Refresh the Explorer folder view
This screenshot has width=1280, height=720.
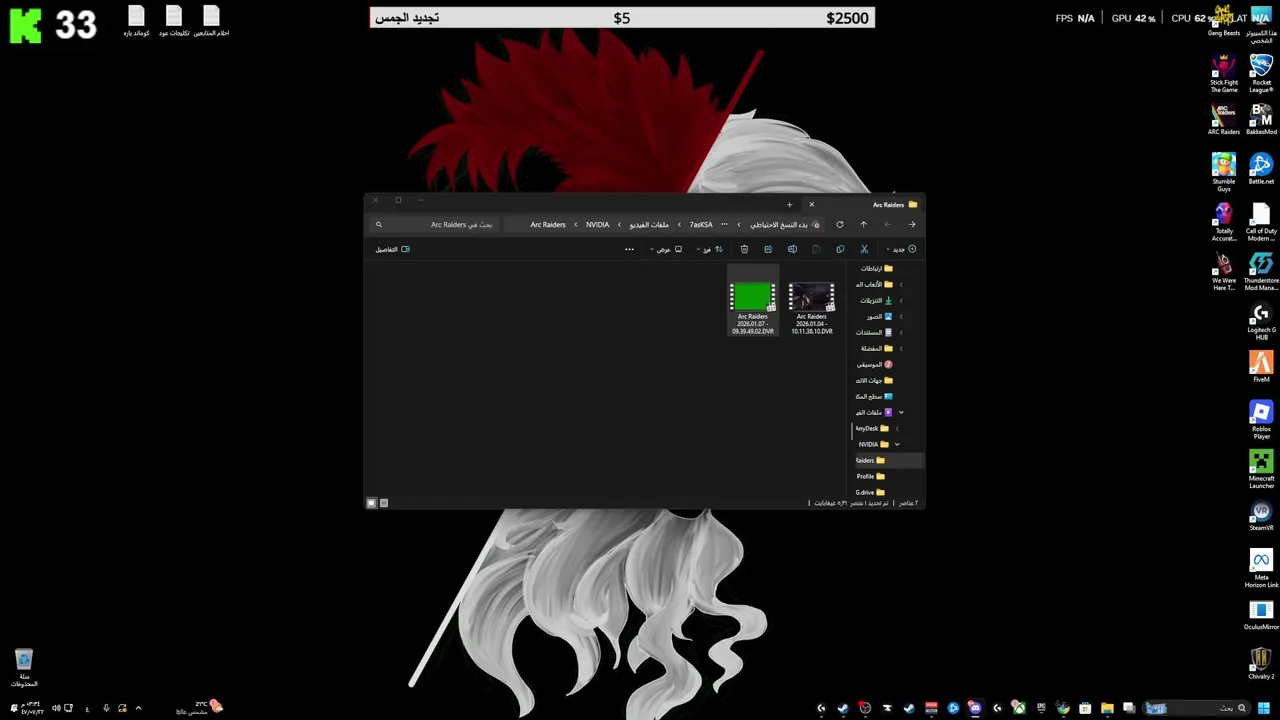(x=840, y=225)
